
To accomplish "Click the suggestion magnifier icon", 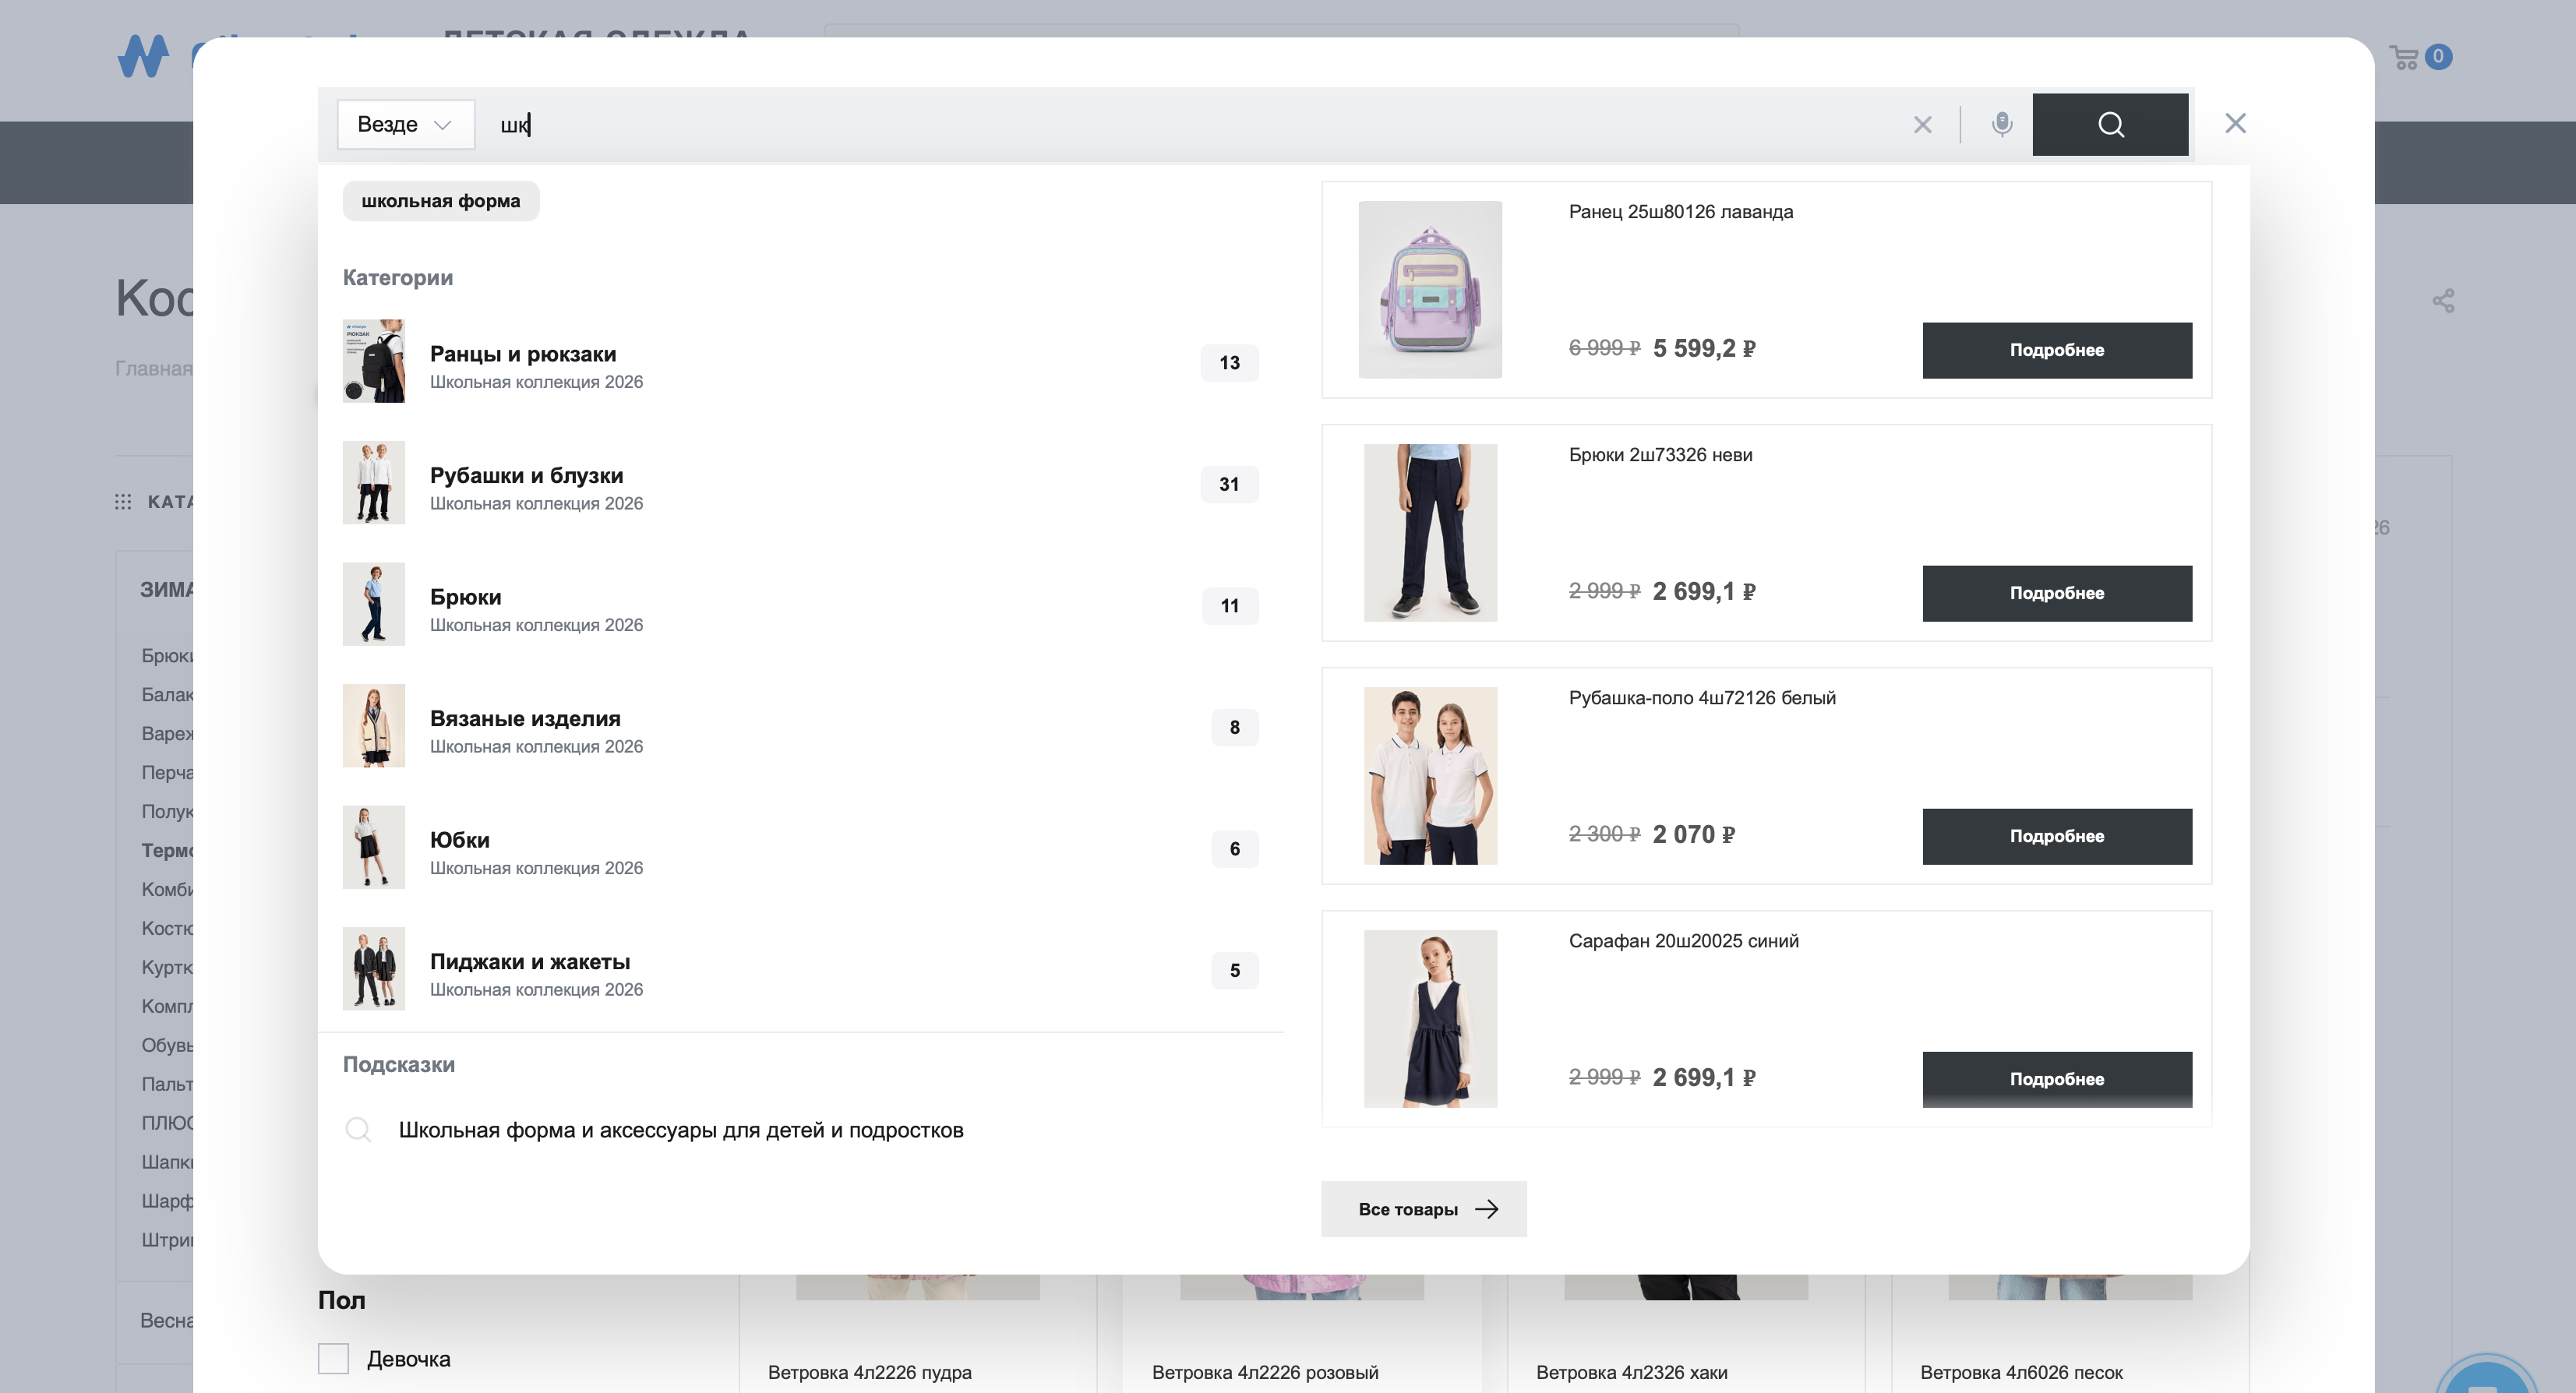I will coord(358,1130).
